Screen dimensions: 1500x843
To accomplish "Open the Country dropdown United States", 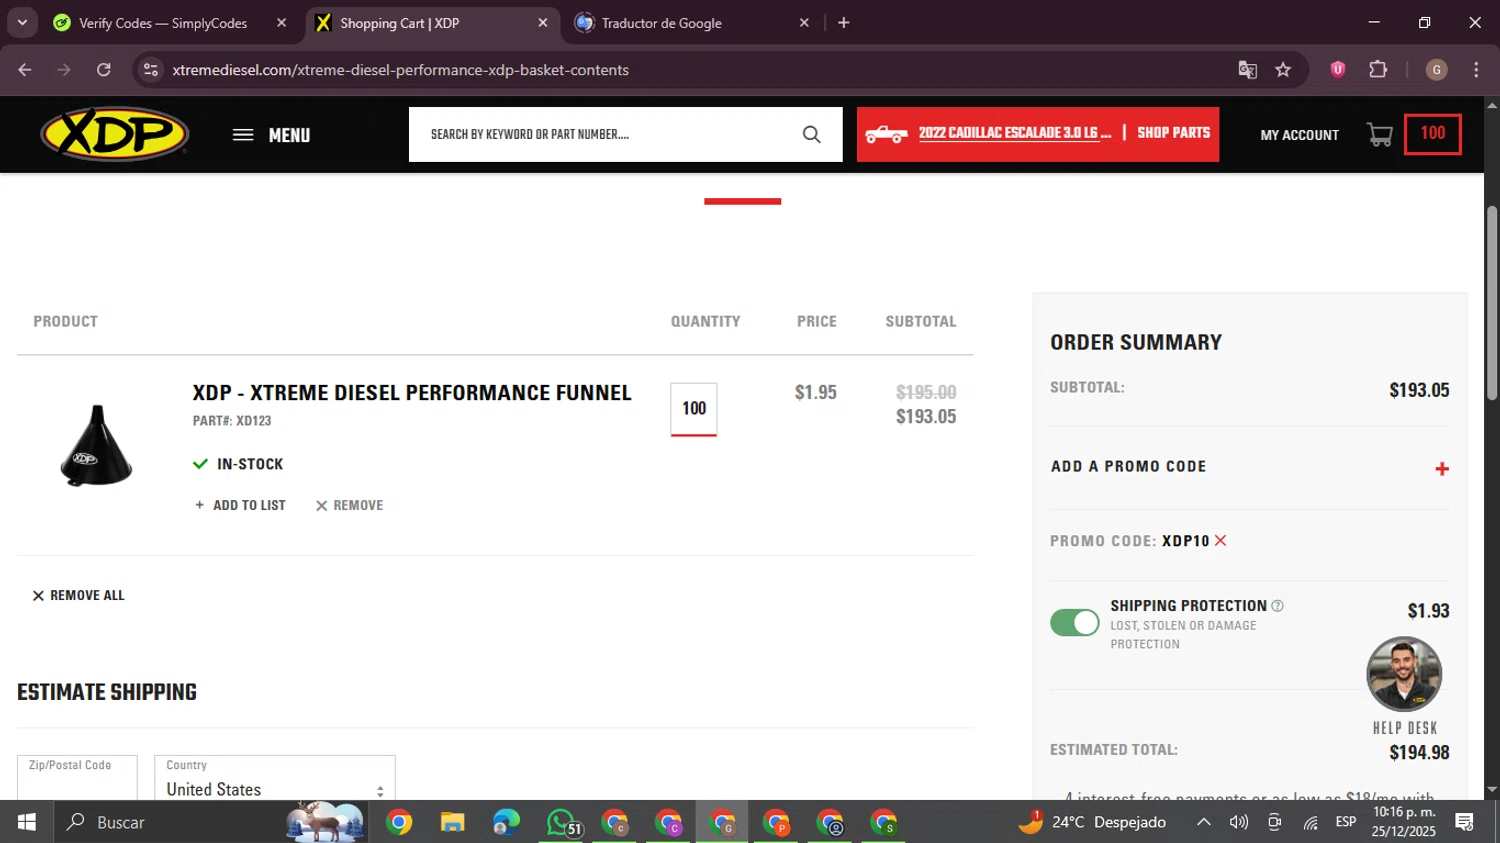I will [x=275, y=778].
